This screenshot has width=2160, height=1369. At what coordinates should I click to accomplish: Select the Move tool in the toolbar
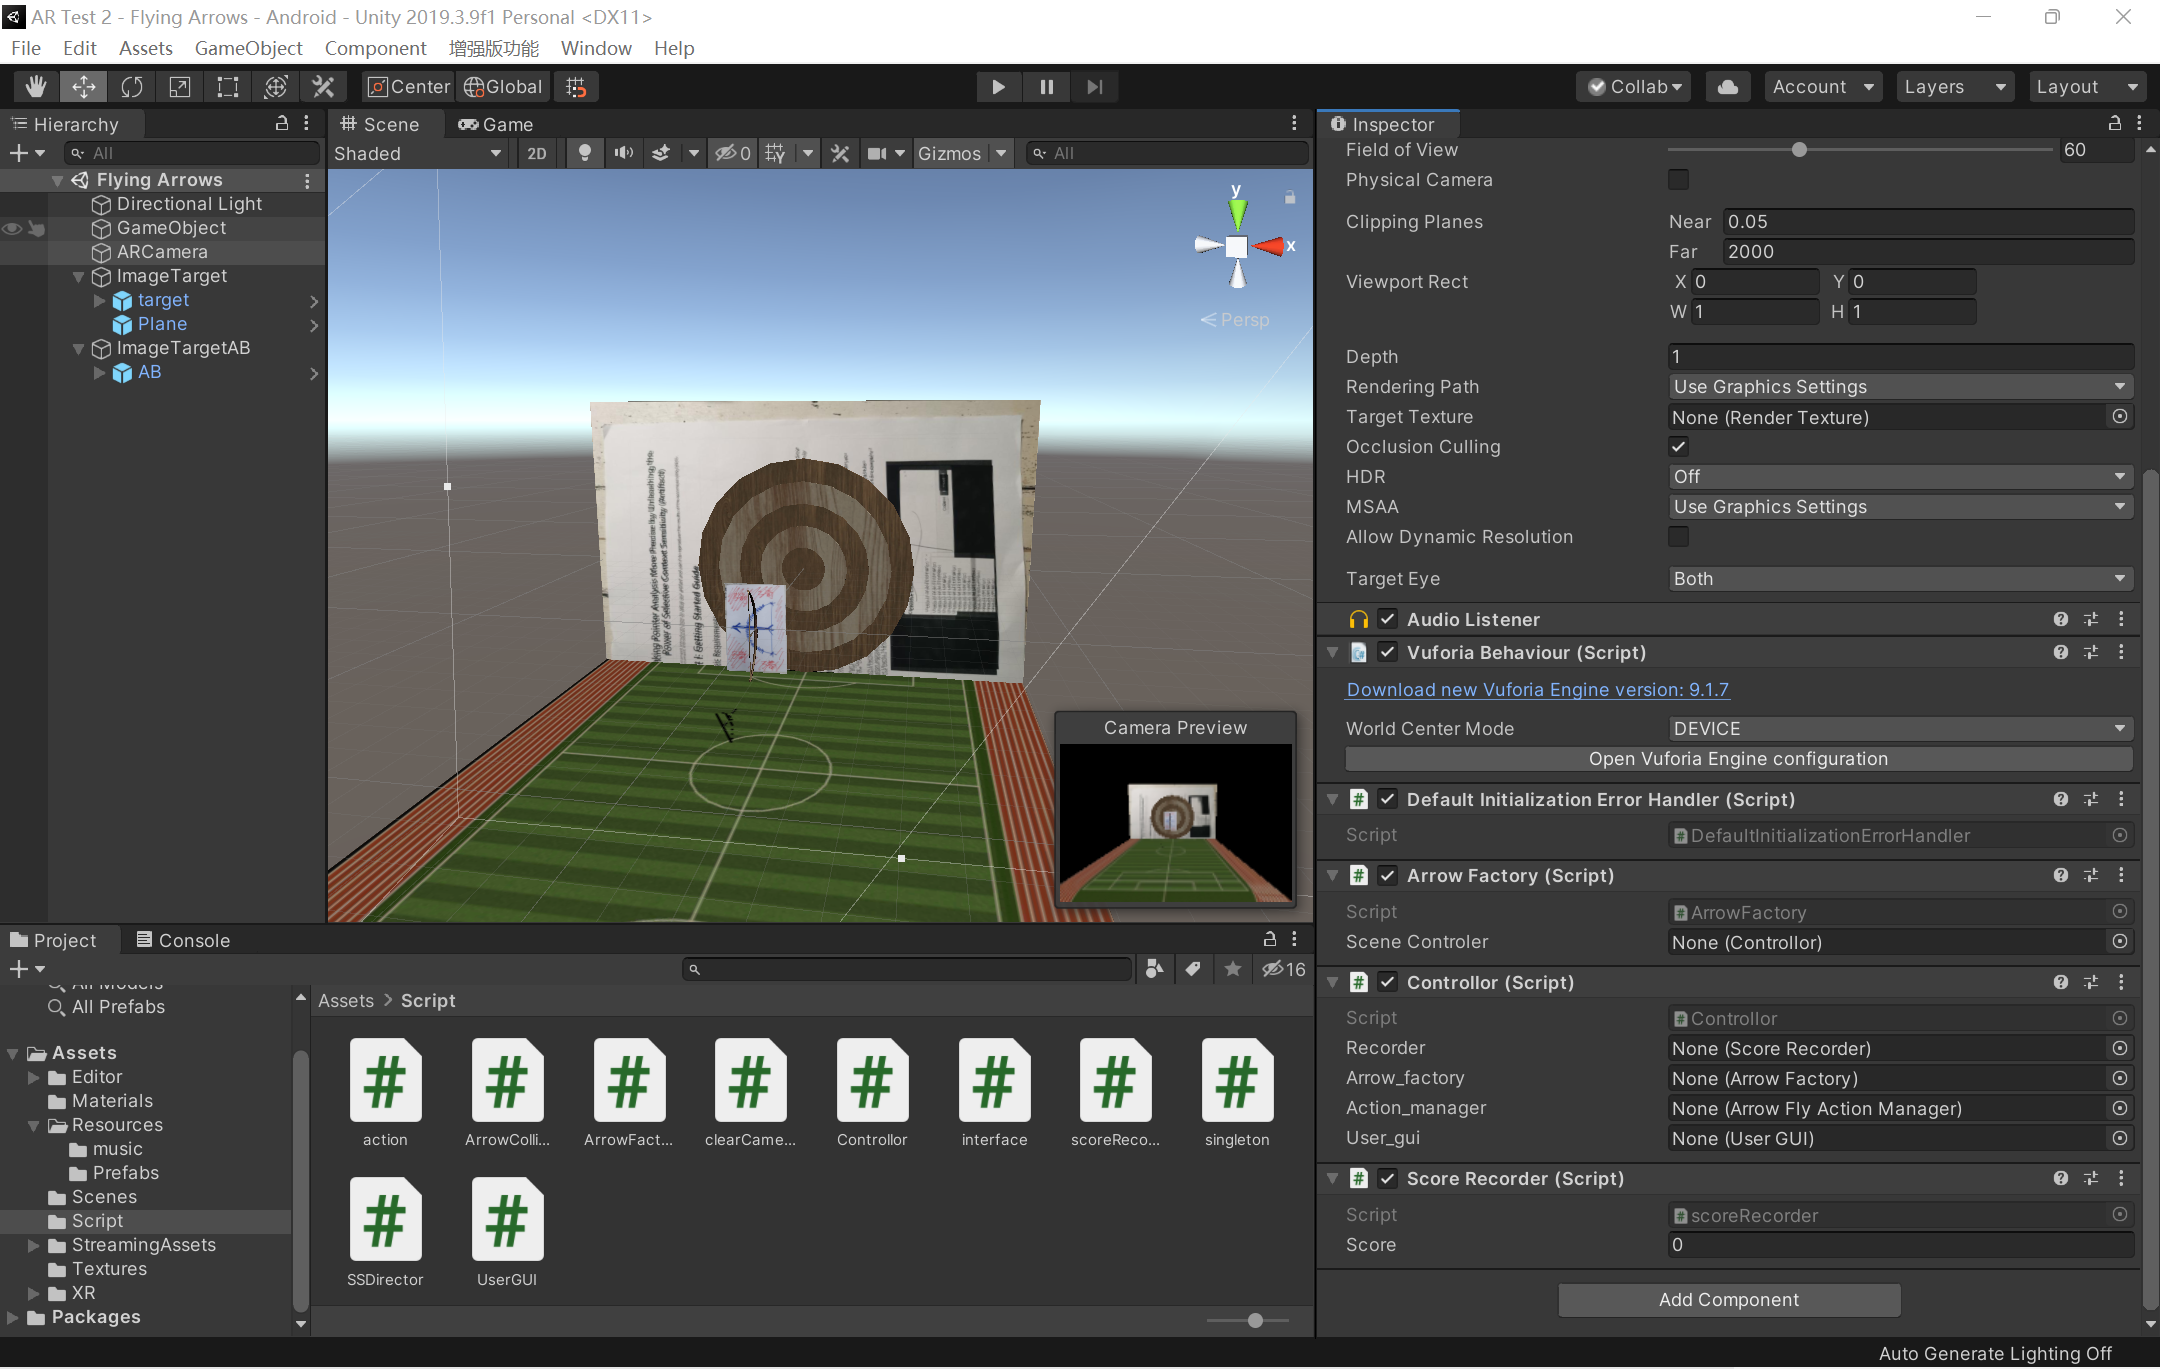pos(83,86)
